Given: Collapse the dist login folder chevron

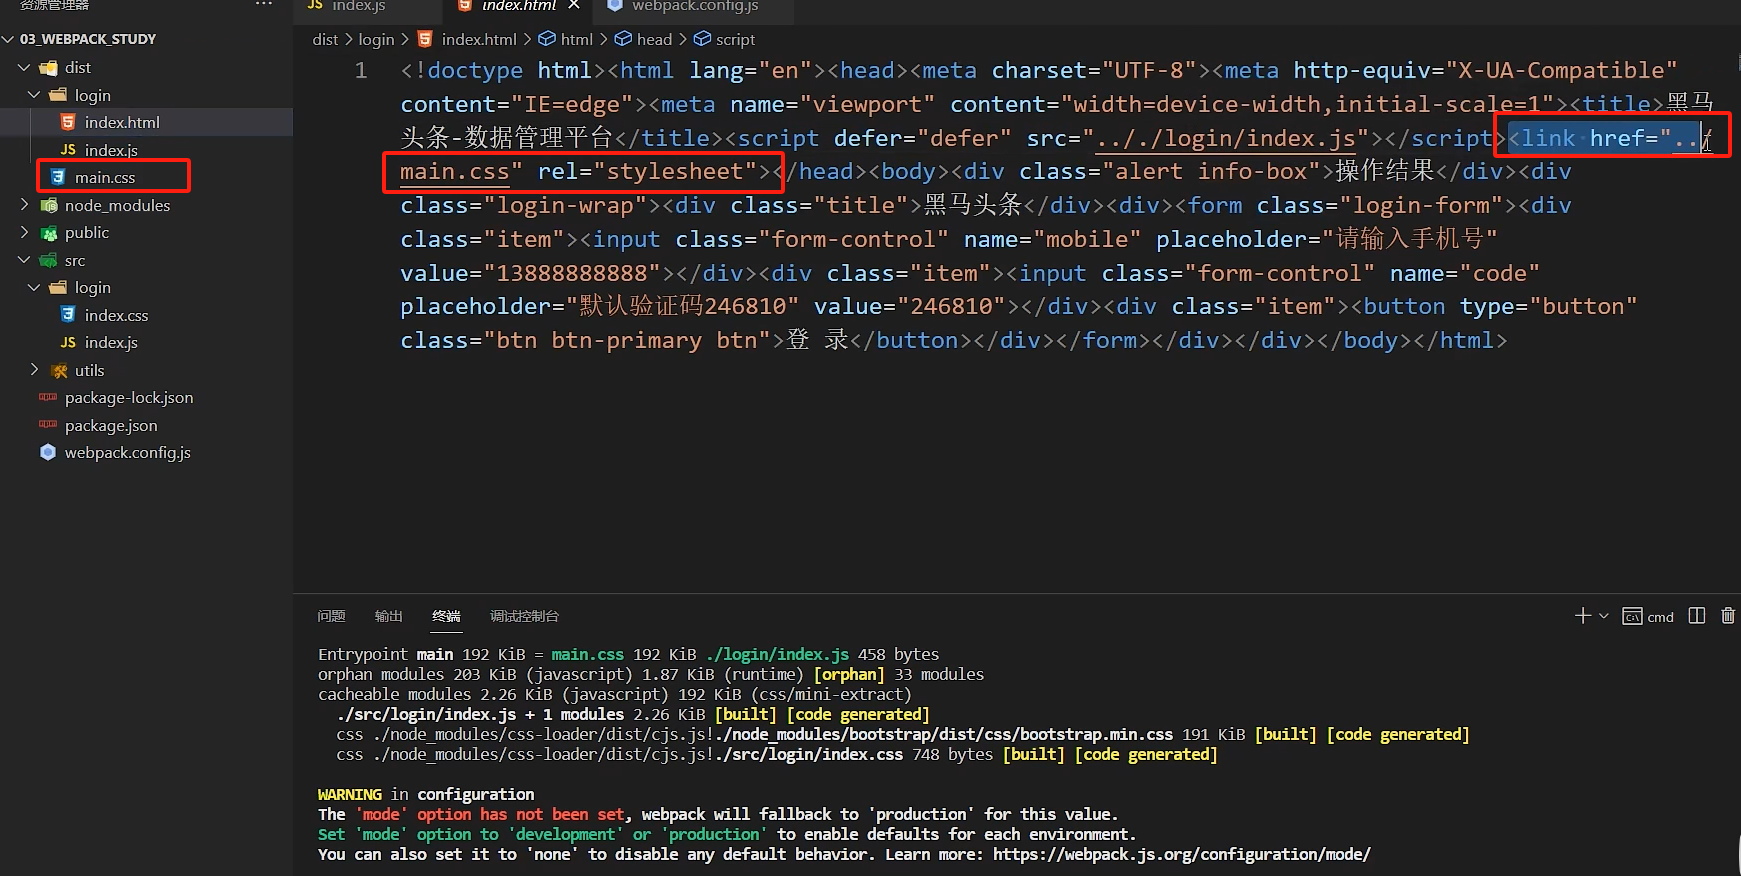Looking at the screenshot, I should click(34, 95).
